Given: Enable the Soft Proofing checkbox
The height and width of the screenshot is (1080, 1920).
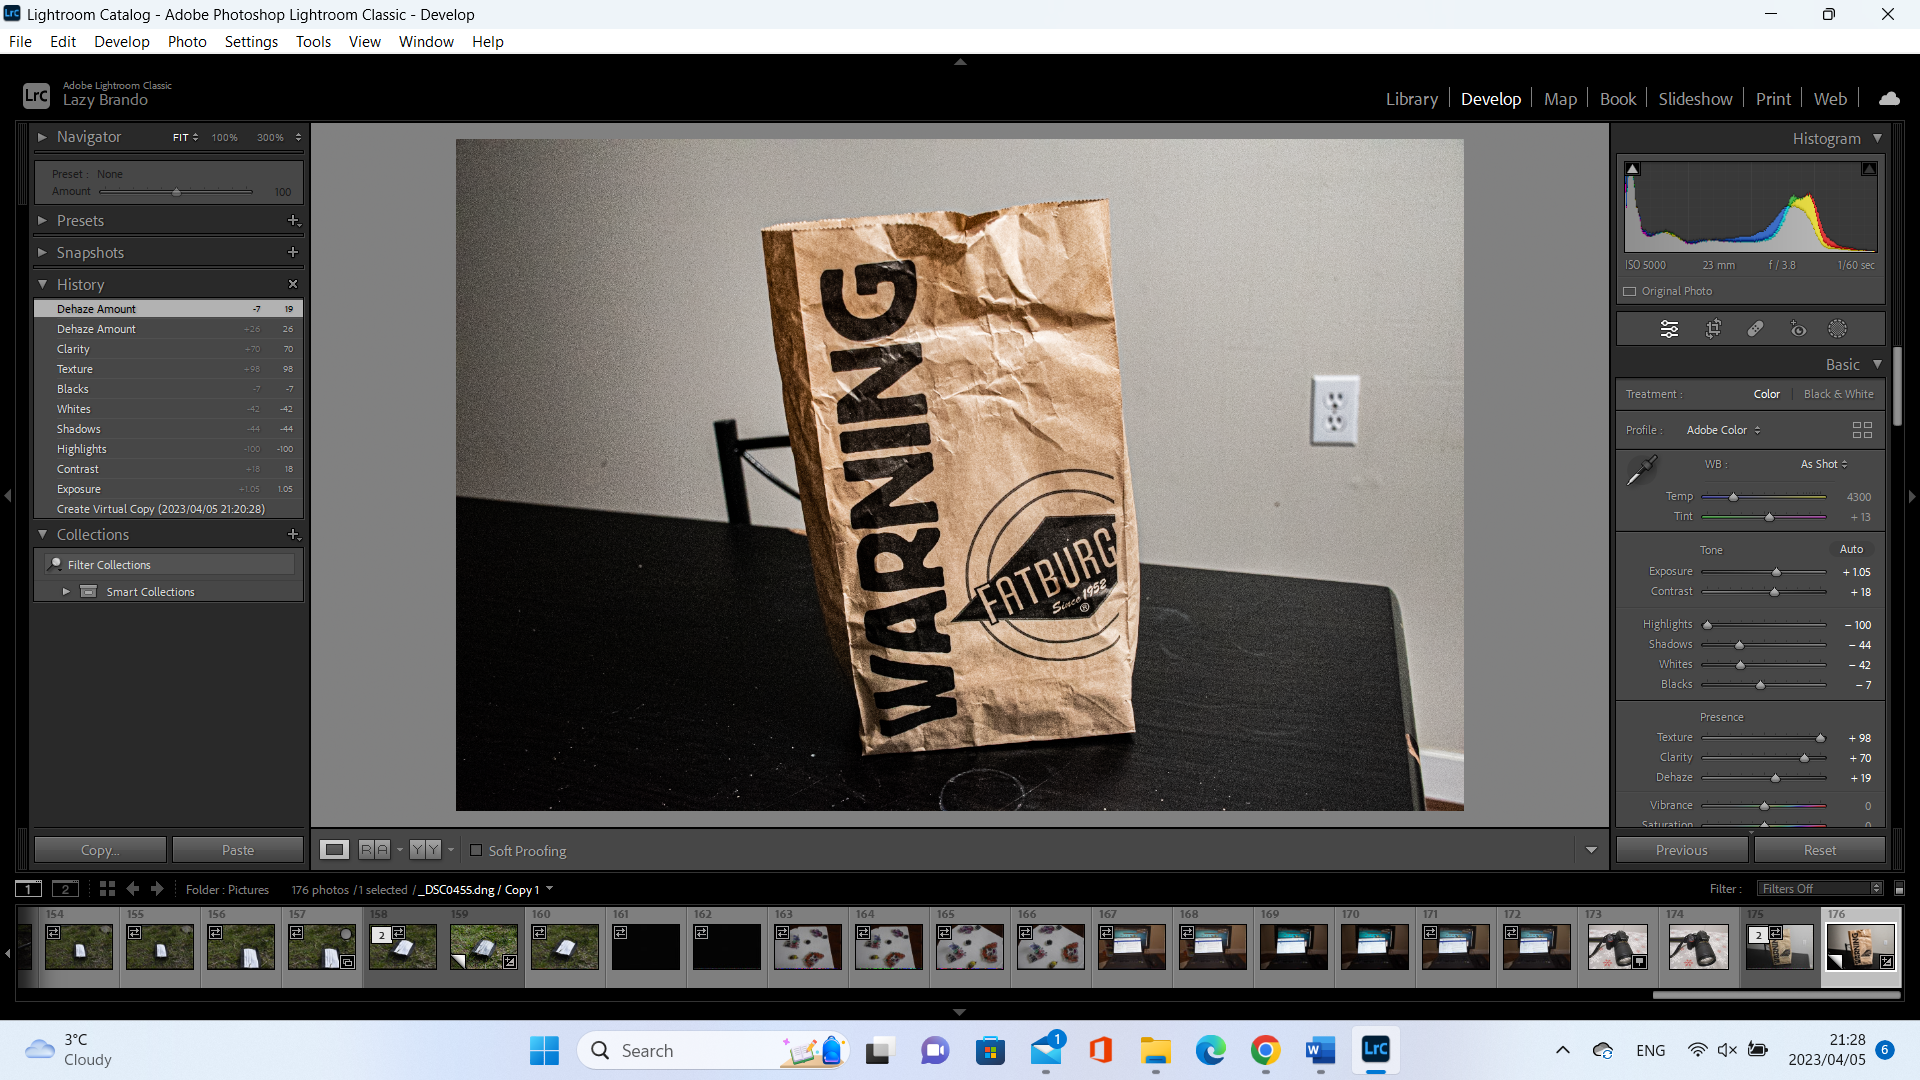Looking at the screenshot, I should click(476, 851).
